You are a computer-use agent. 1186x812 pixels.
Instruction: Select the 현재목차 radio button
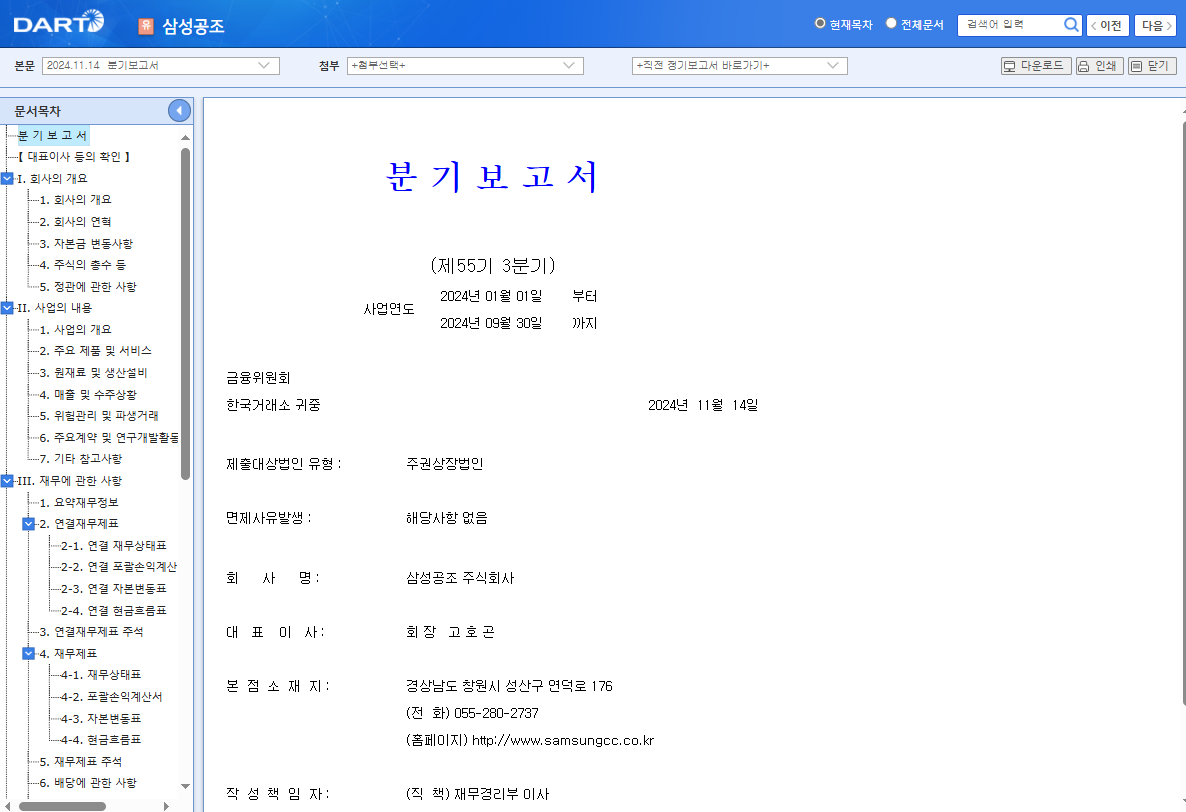[820, 25]
